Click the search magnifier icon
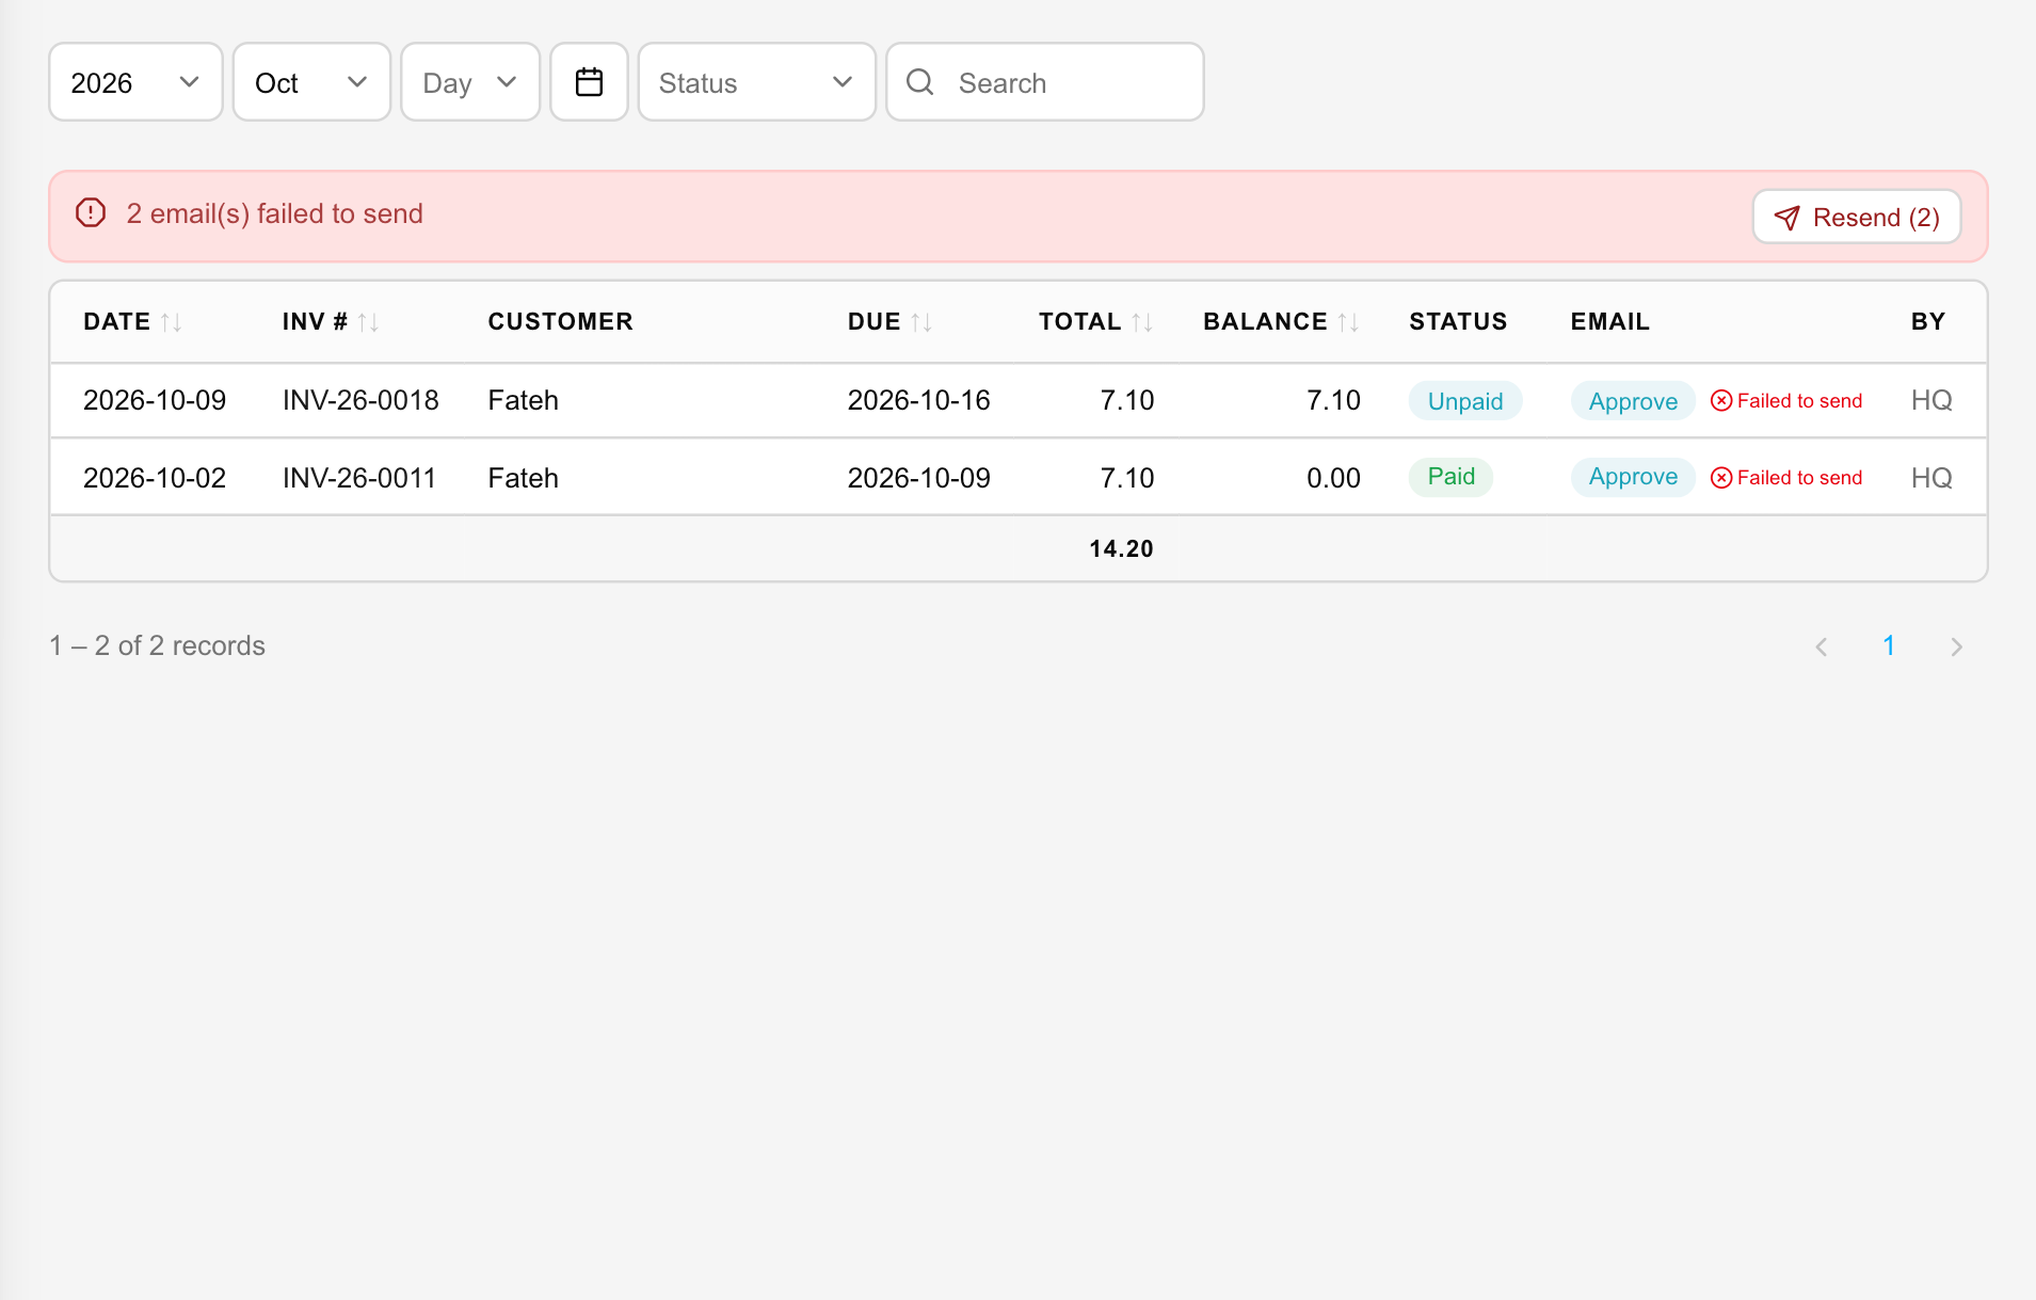The image size is (2036, 1300). coord(920,82)
